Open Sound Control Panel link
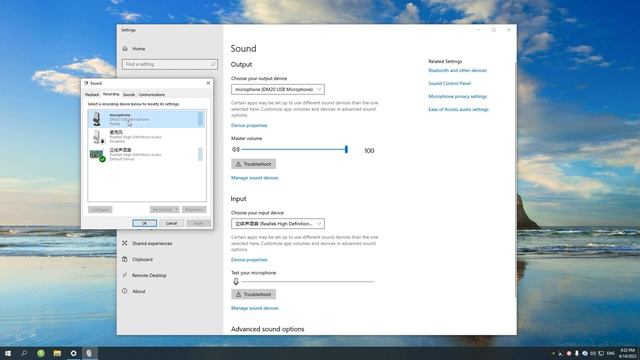 point(449,83)
